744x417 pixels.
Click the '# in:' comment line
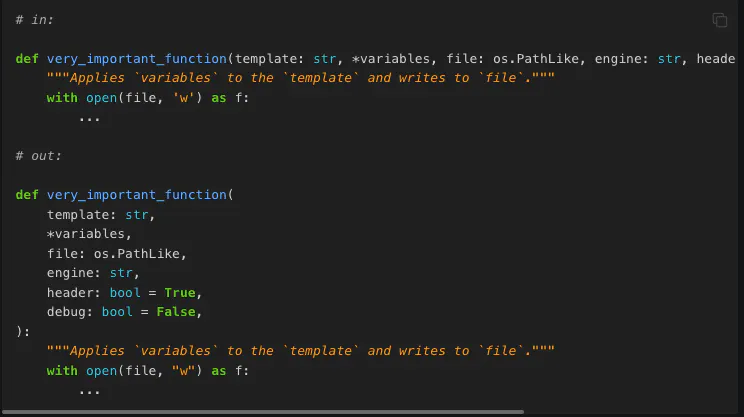(x=35, y=20)
